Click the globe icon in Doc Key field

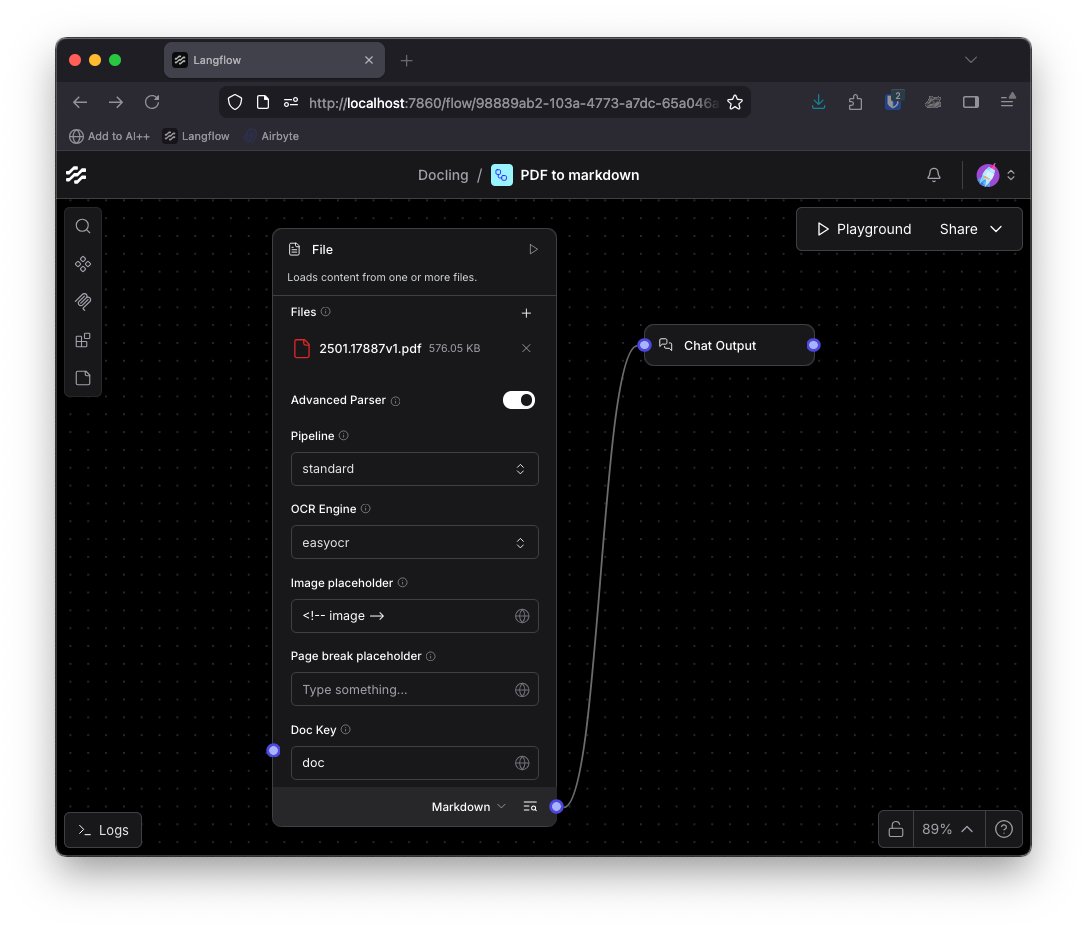[x=522, y=762]
